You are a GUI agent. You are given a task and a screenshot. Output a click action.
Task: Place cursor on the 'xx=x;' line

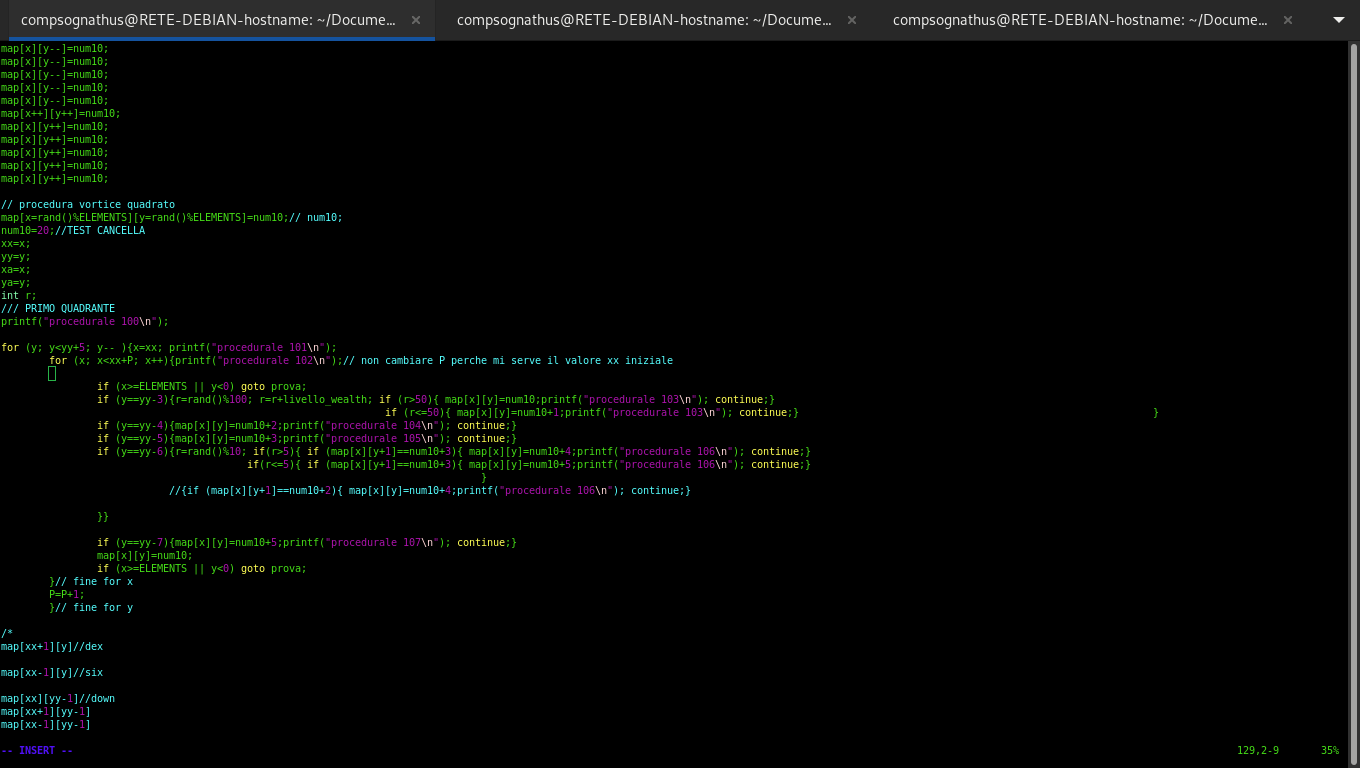16,243
